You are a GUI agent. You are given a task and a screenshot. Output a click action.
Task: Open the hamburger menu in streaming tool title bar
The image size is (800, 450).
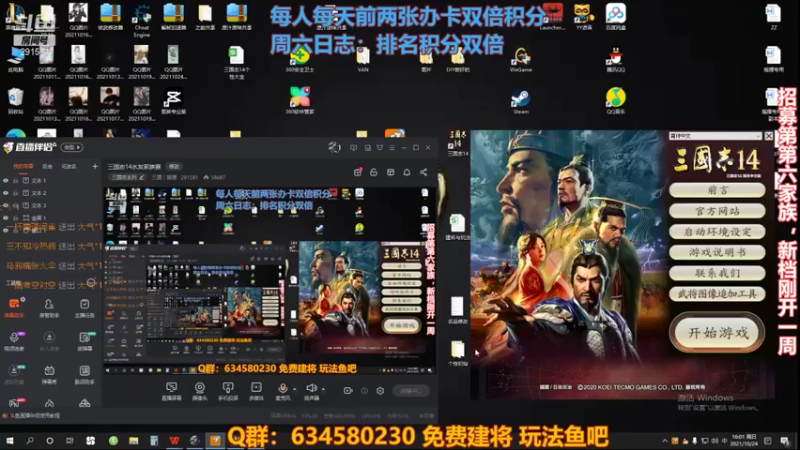[x=392, y=147]
